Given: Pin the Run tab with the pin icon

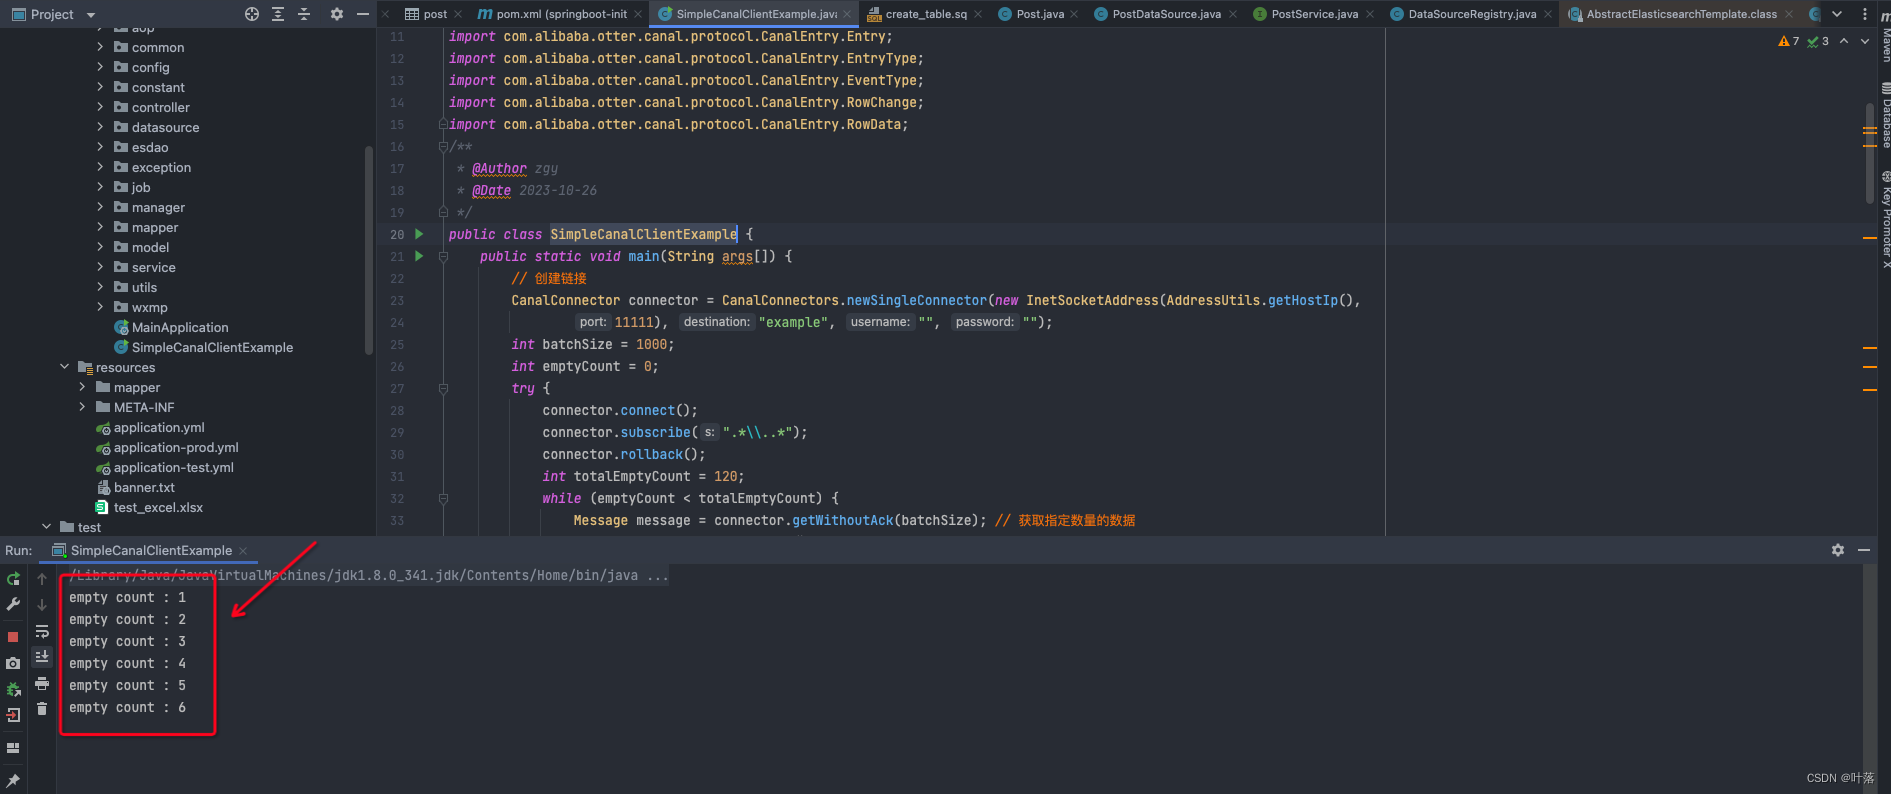Looking at the screenshot, I should tap(13, 780).
